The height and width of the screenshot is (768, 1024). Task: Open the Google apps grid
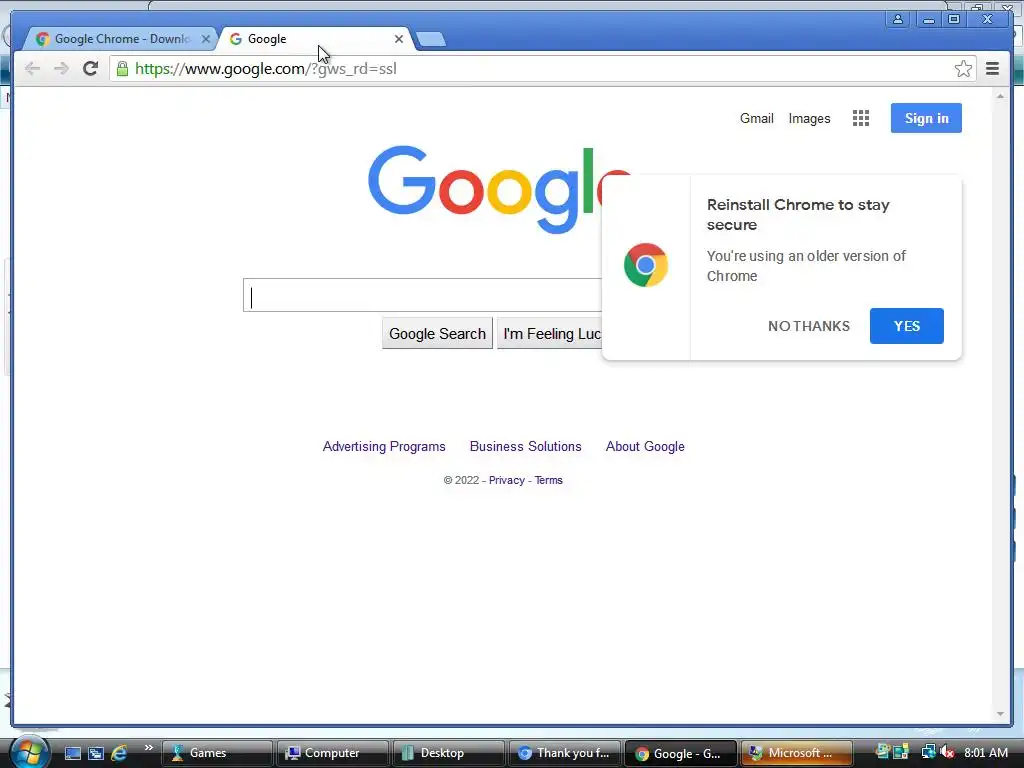coord(861,118)
